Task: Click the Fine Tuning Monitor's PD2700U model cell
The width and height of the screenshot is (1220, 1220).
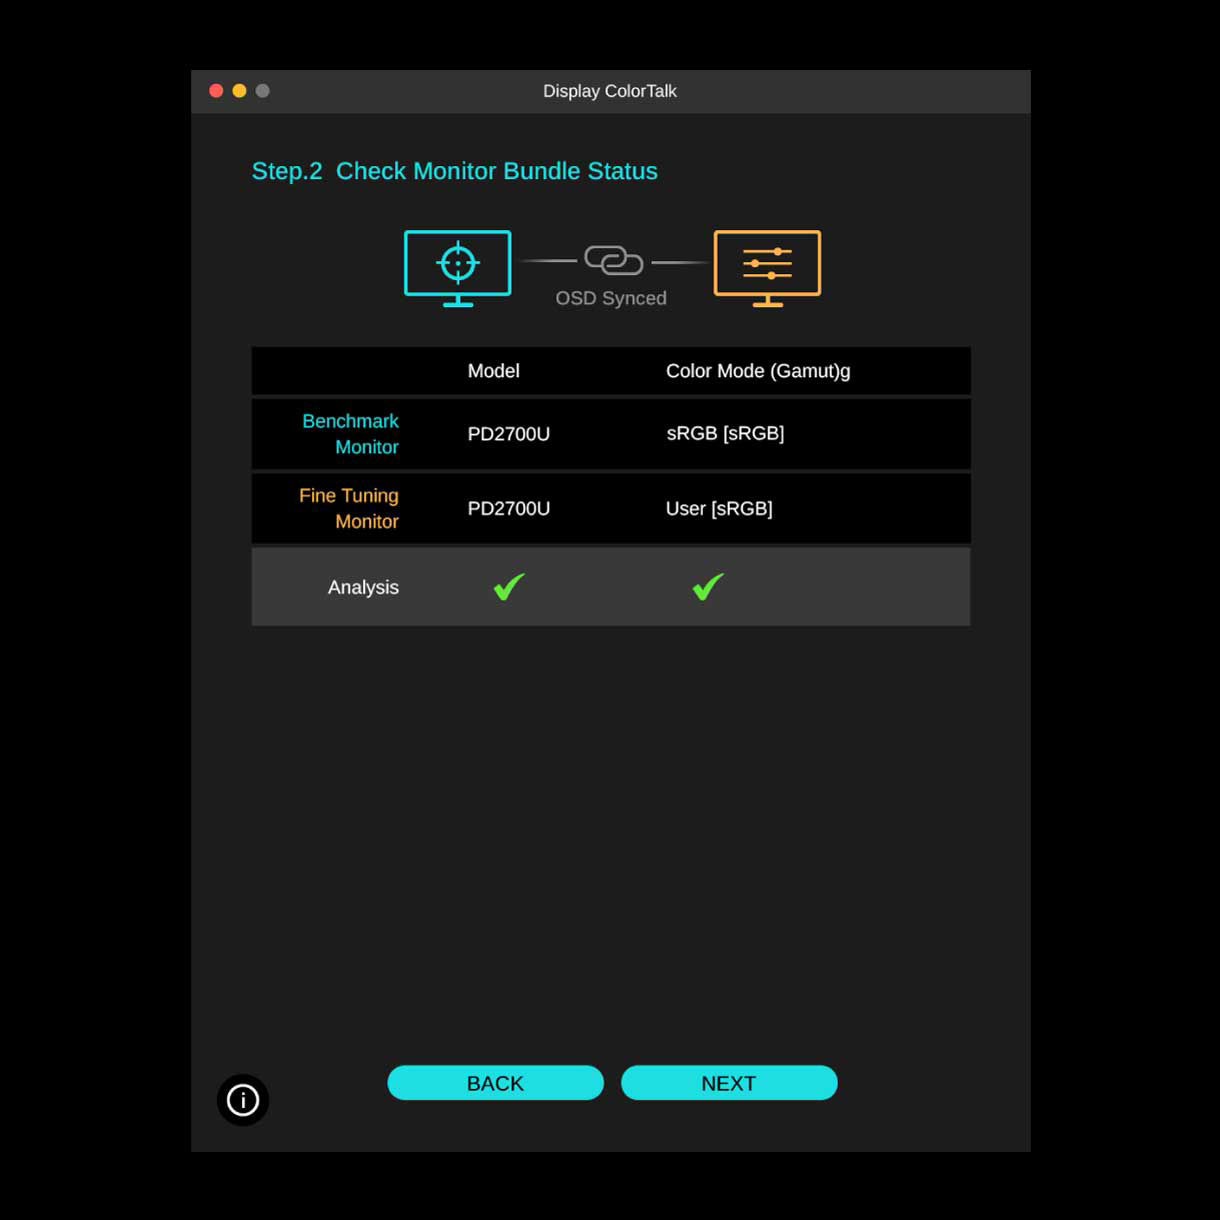Action: 508,508
